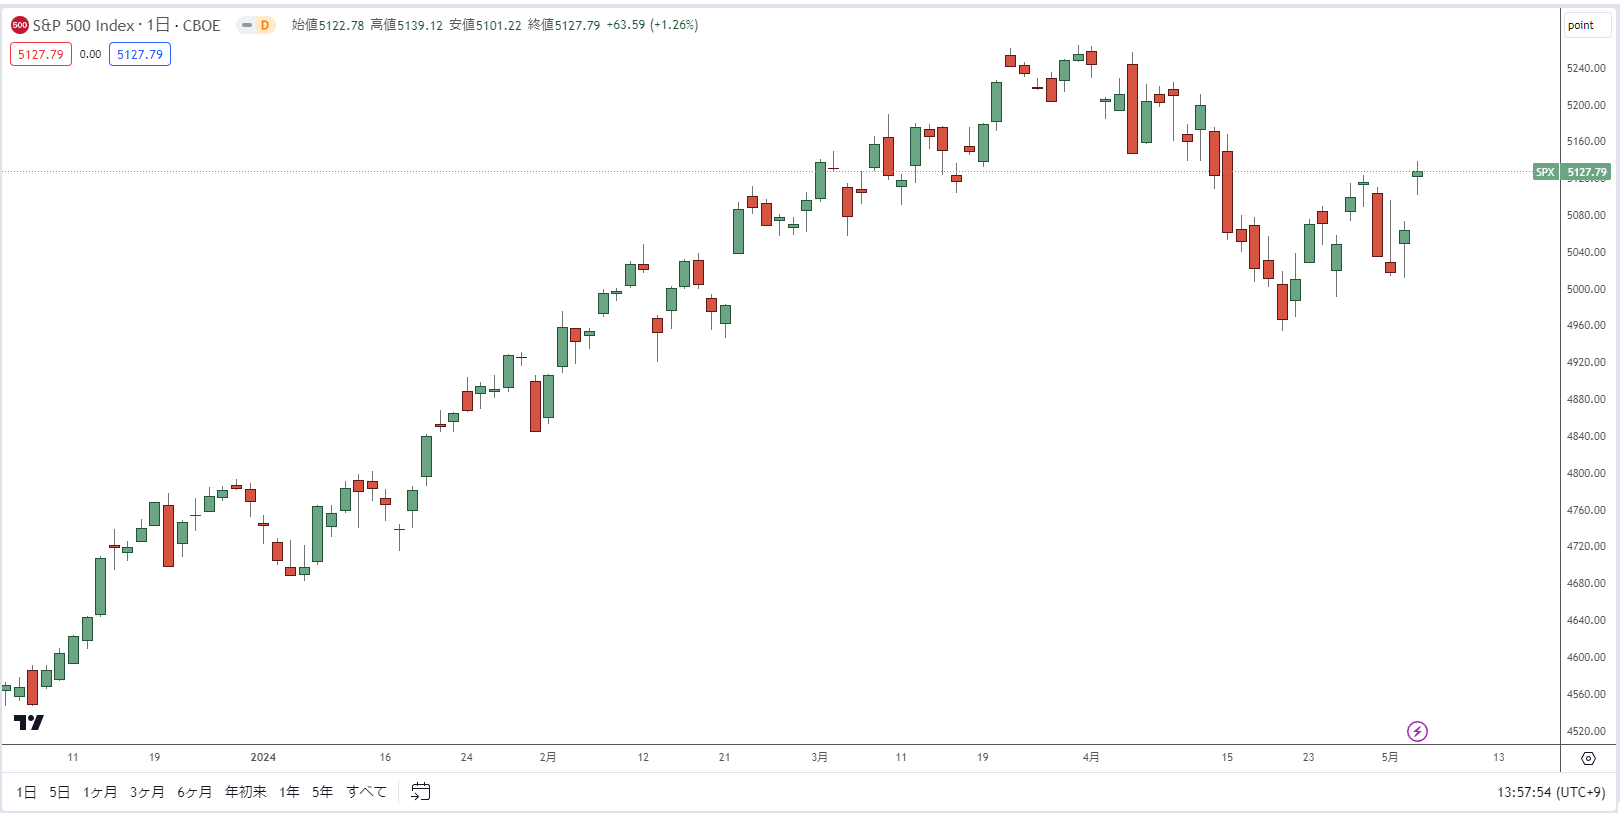The image size is (1620, 813).
Task: Click the SPX 5127.79 price label
Action: [x=1572, y=172]
